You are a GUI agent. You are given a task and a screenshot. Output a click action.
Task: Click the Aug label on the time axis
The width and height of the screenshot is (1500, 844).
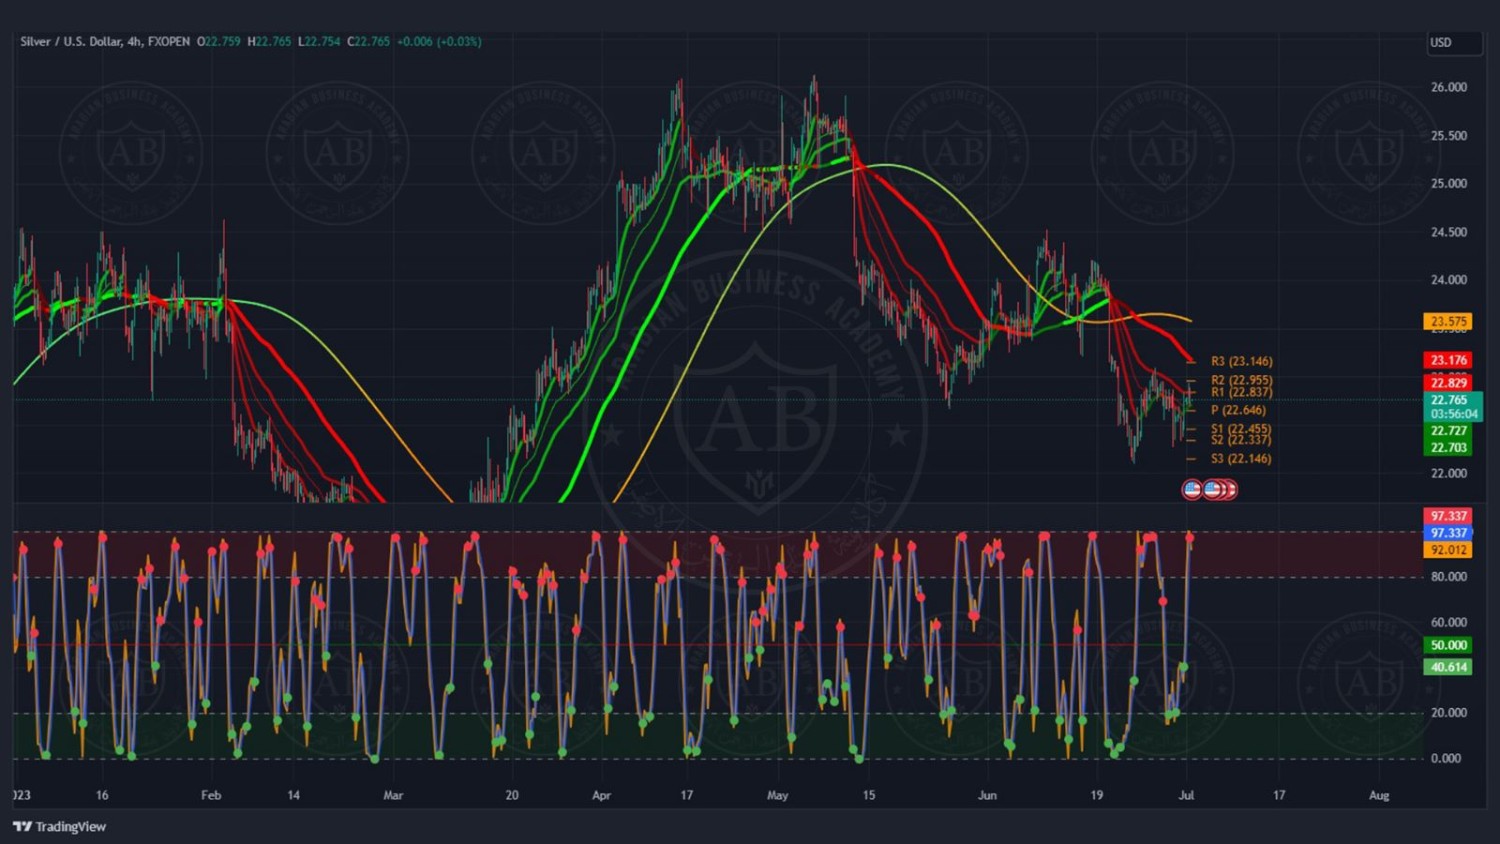(1379, 796)
